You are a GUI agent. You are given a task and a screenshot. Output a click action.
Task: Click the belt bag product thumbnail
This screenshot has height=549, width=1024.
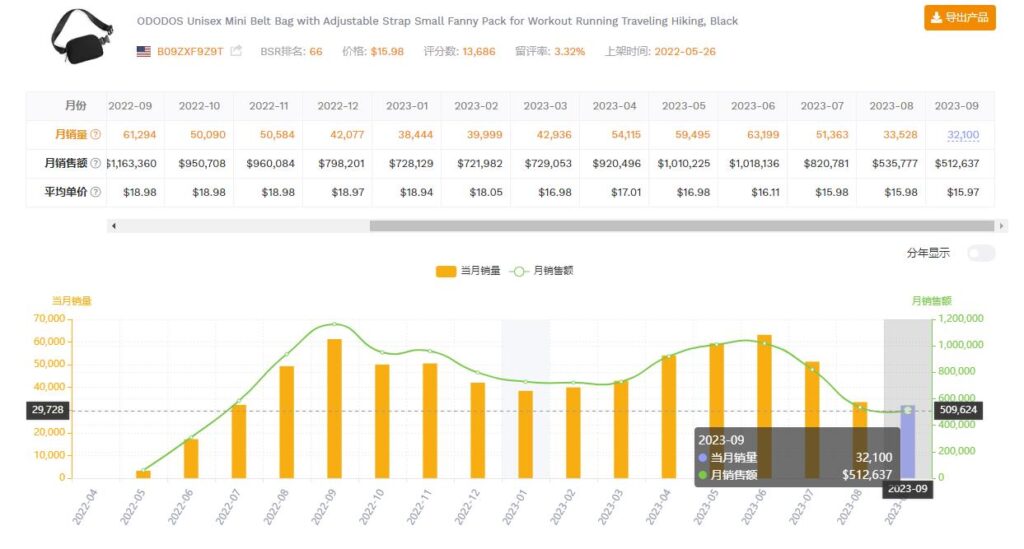[x=83, y=35]
